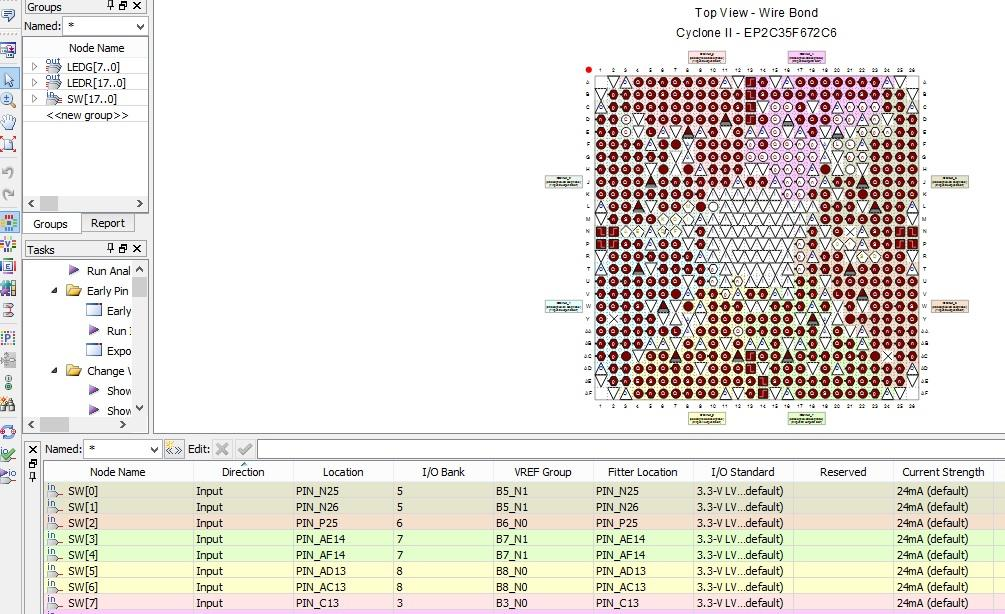Sort by the Direction column header
The image size is (1005, 614).
pyautogui.click(x=243, y=472)
